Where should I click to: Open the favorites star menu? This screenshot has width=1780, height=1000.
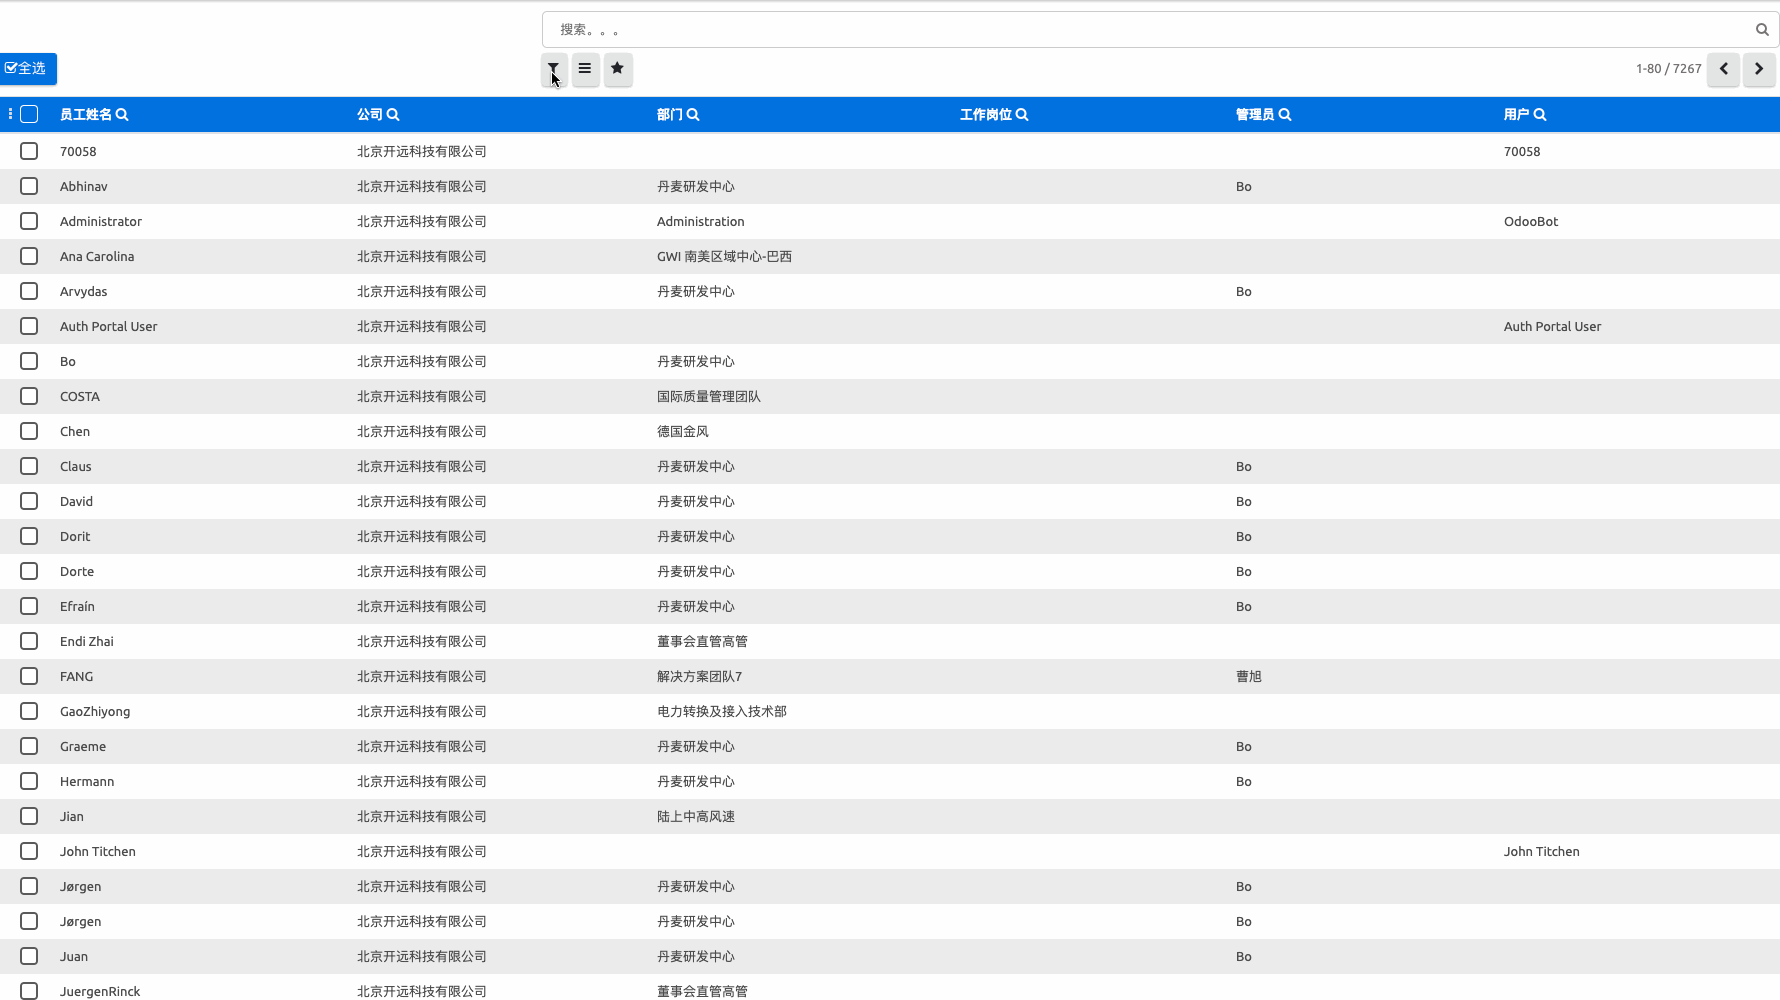(618, 69)
